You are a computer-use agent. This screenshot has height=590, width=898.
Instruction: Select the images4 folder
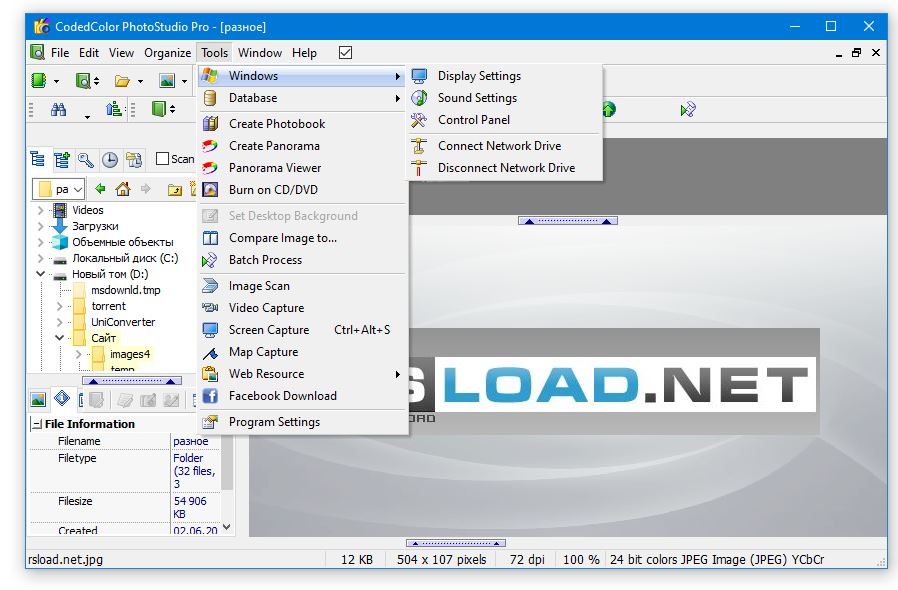click(x=130, y=355)
